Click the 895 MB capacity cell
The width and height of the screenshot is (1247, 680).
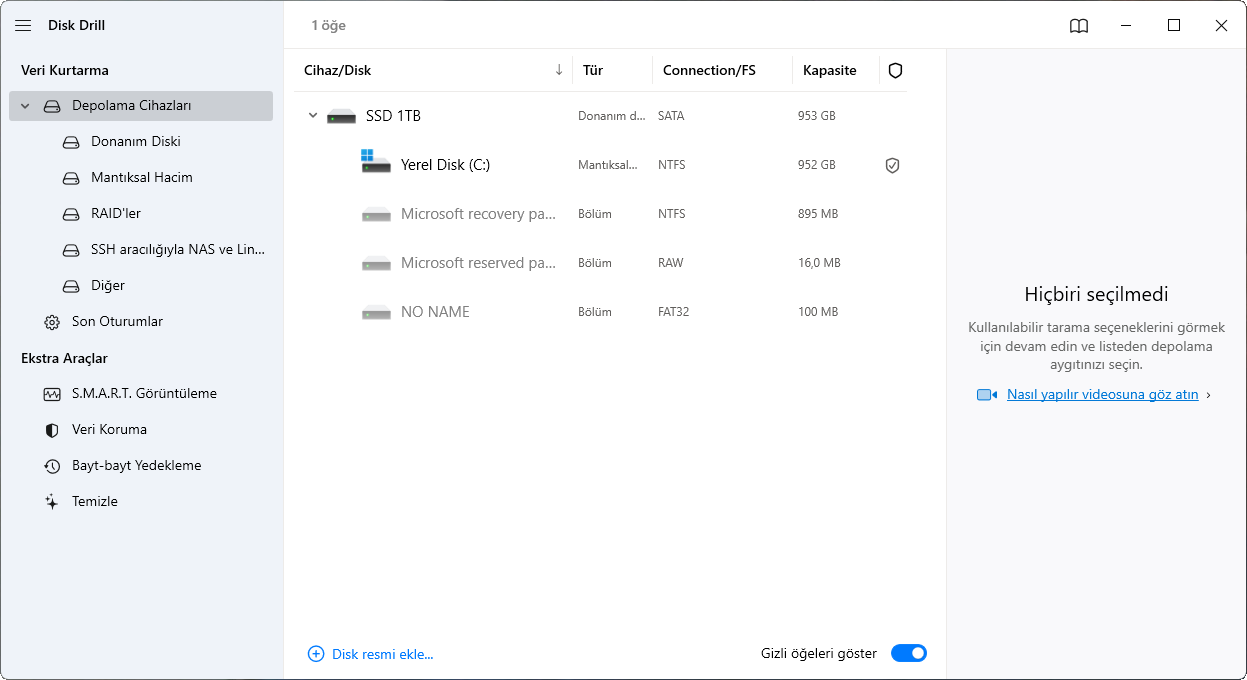pos(818,214)
